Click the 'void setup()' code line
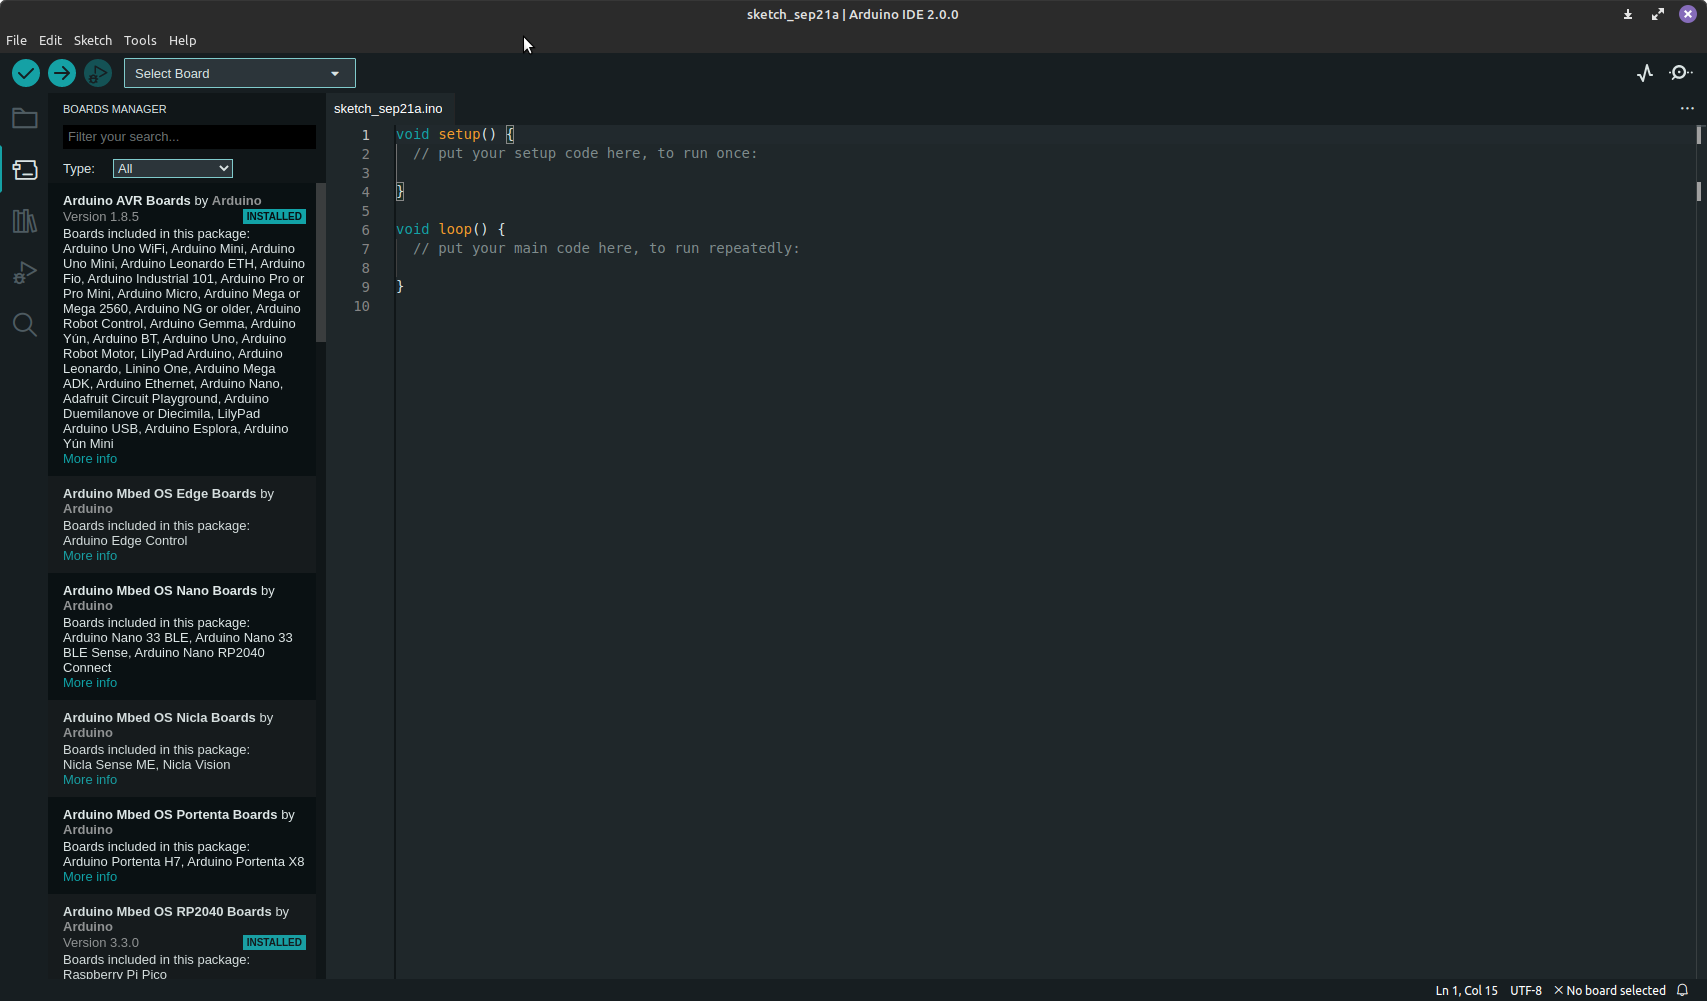The width and height of the screenshot is (1707, 1001). pos(455,134)
